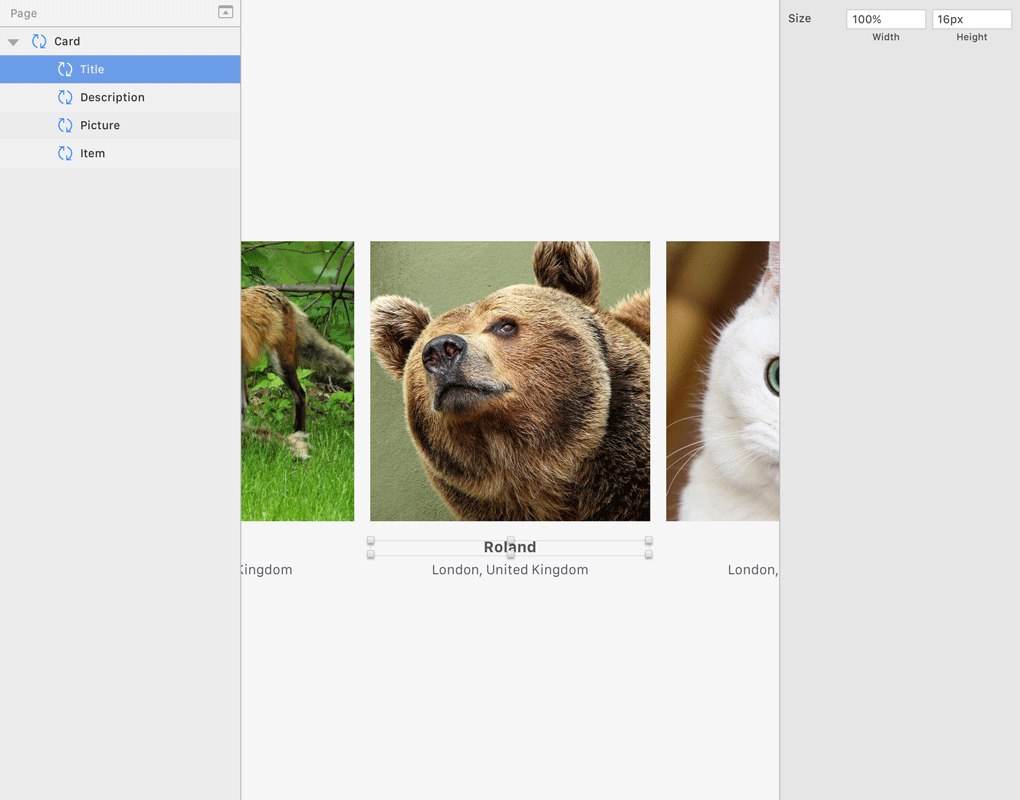Click the Item layer's component icon

point(65,153)
